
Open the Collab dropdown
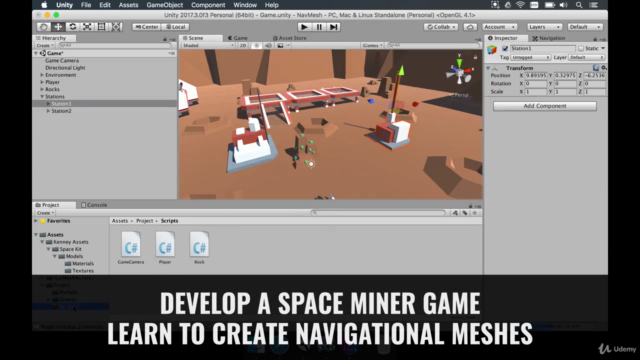[441, 27]
